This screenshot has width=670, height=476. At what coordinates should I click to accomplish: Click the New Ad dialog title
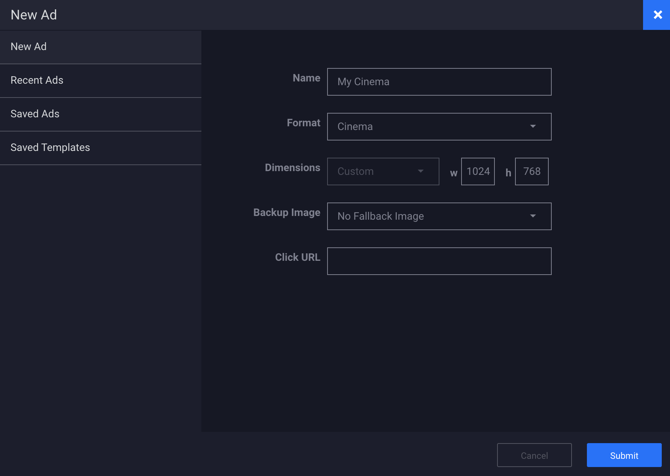34,15
